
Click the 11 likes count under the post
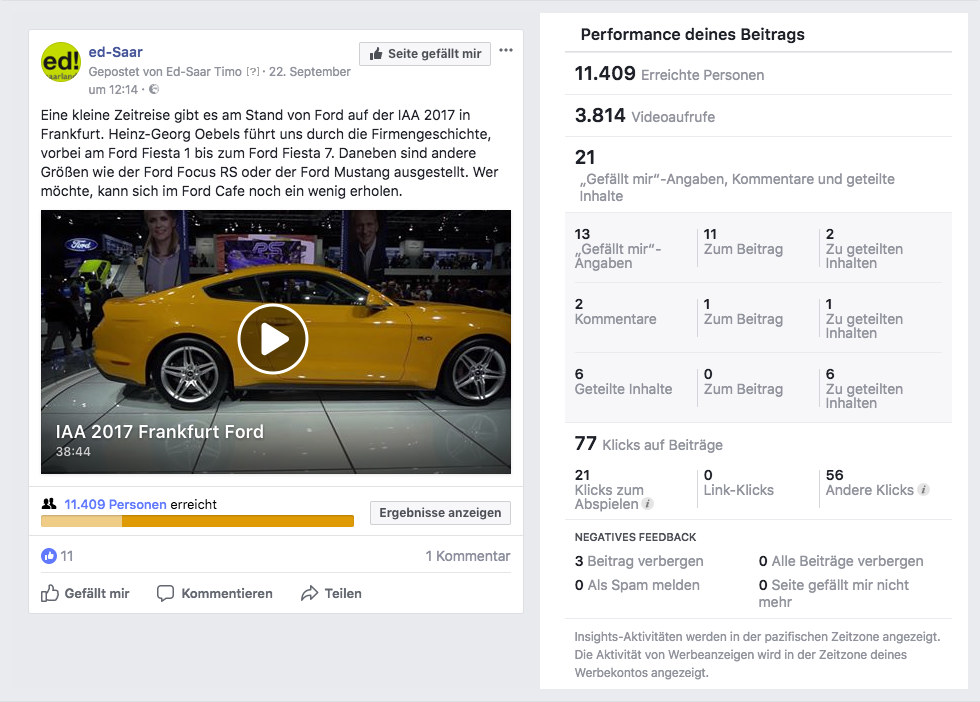pyautogui.click(x=67, y=556)
